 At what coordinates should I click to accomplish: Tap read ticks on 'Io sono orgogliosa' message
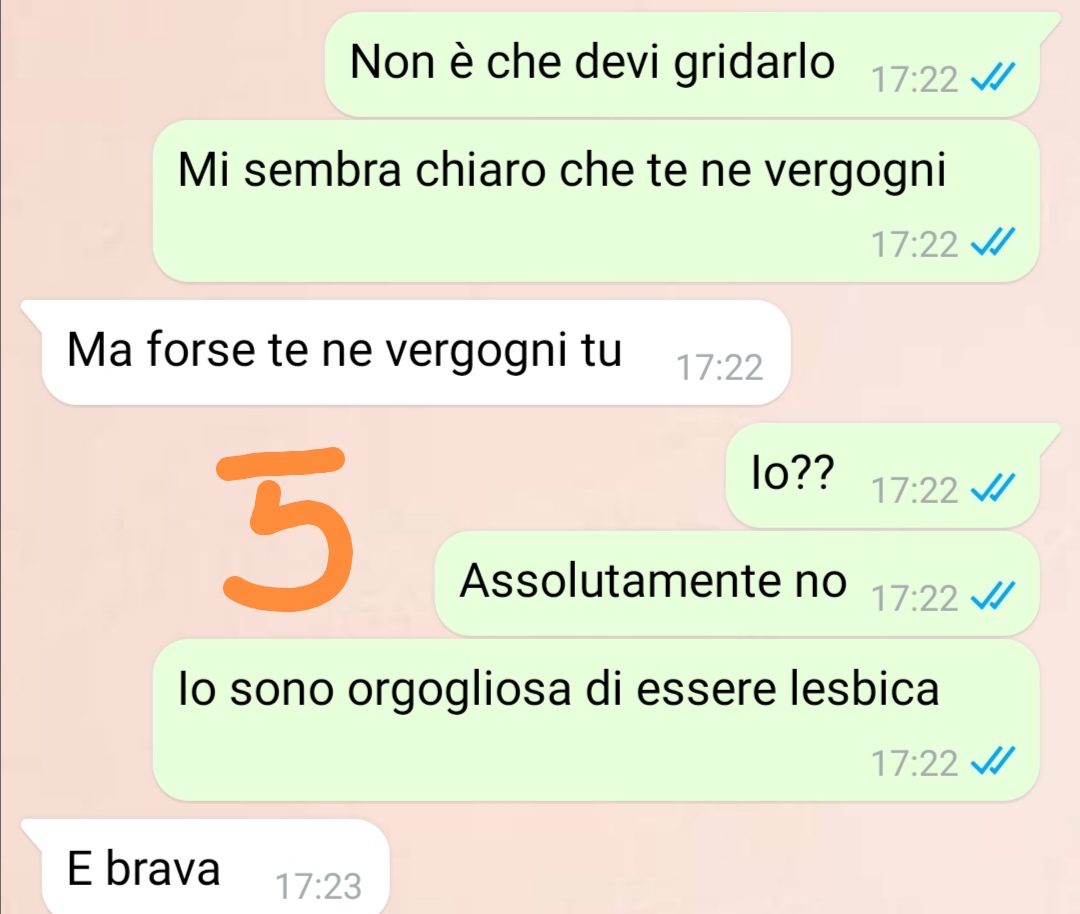point(993,761)
